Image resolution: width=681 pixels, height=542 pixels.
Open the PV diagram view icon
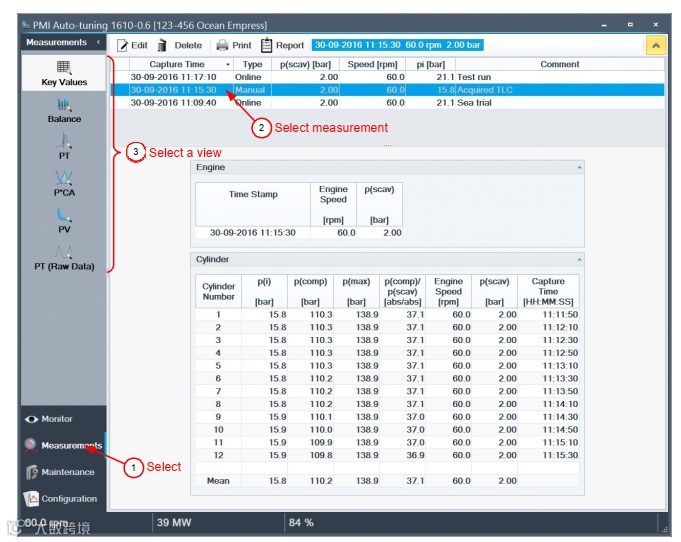(64, 215)
